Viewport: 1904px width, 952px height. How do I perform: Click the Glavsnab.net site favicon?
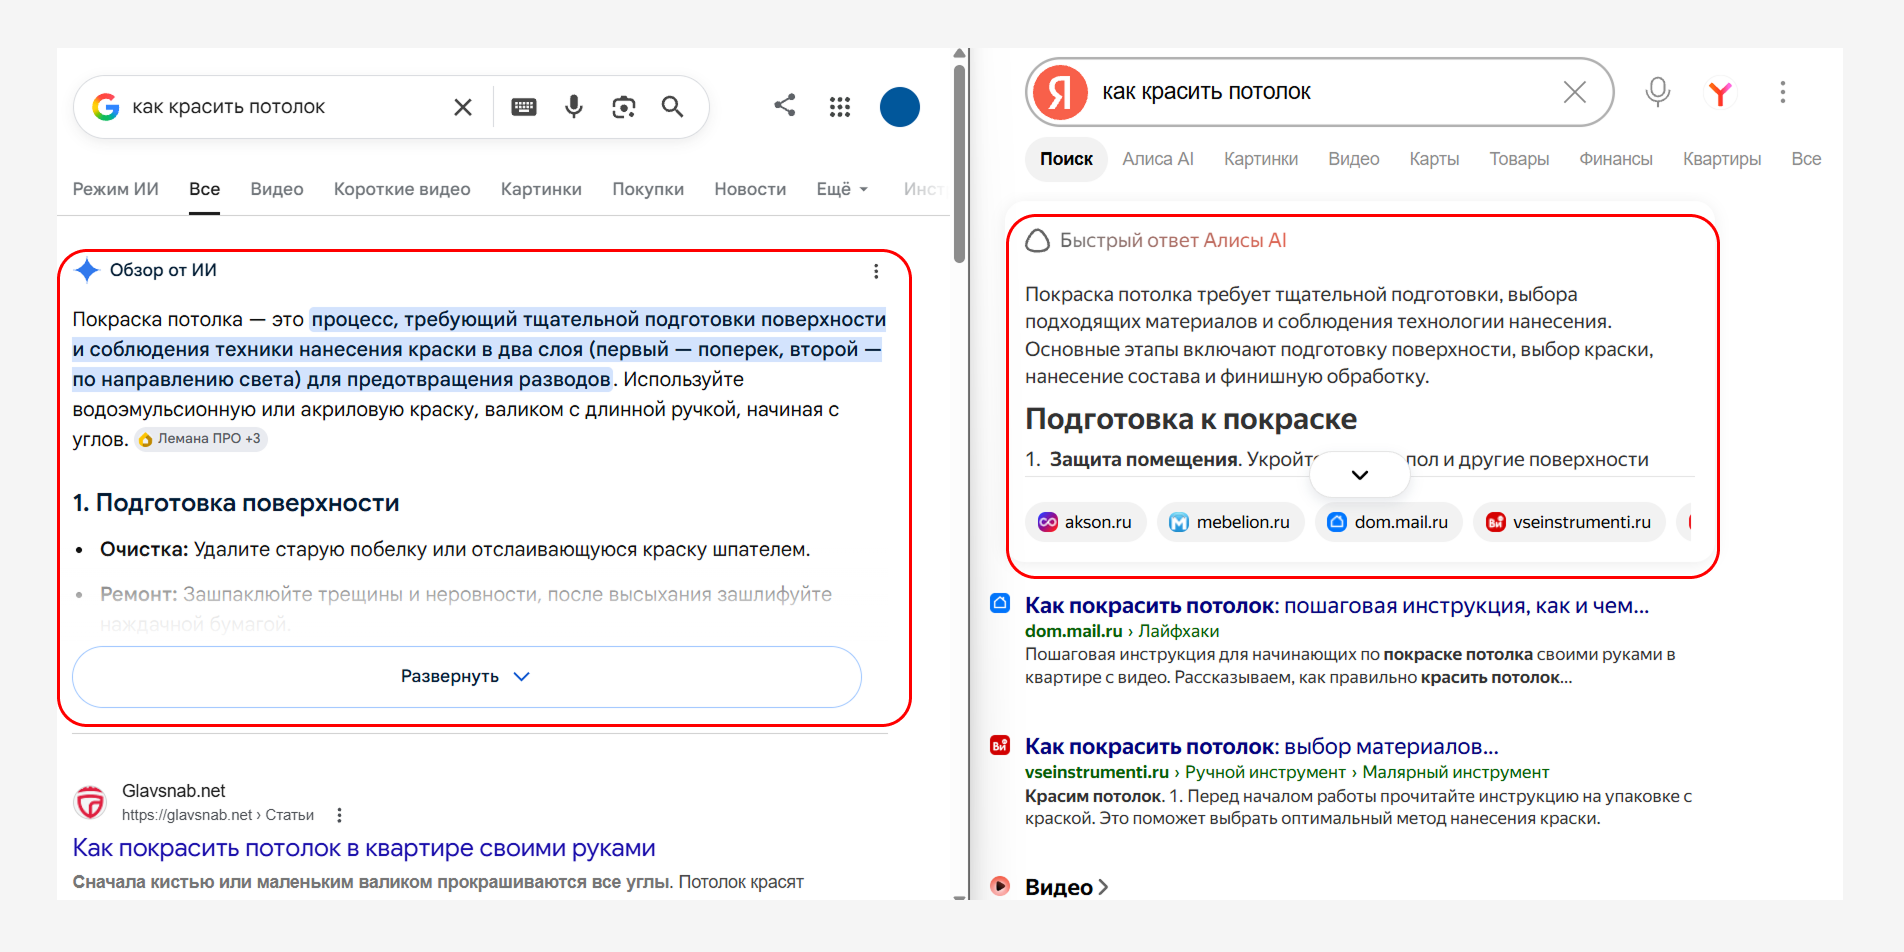pyautogui.click(x=91, y=802)
